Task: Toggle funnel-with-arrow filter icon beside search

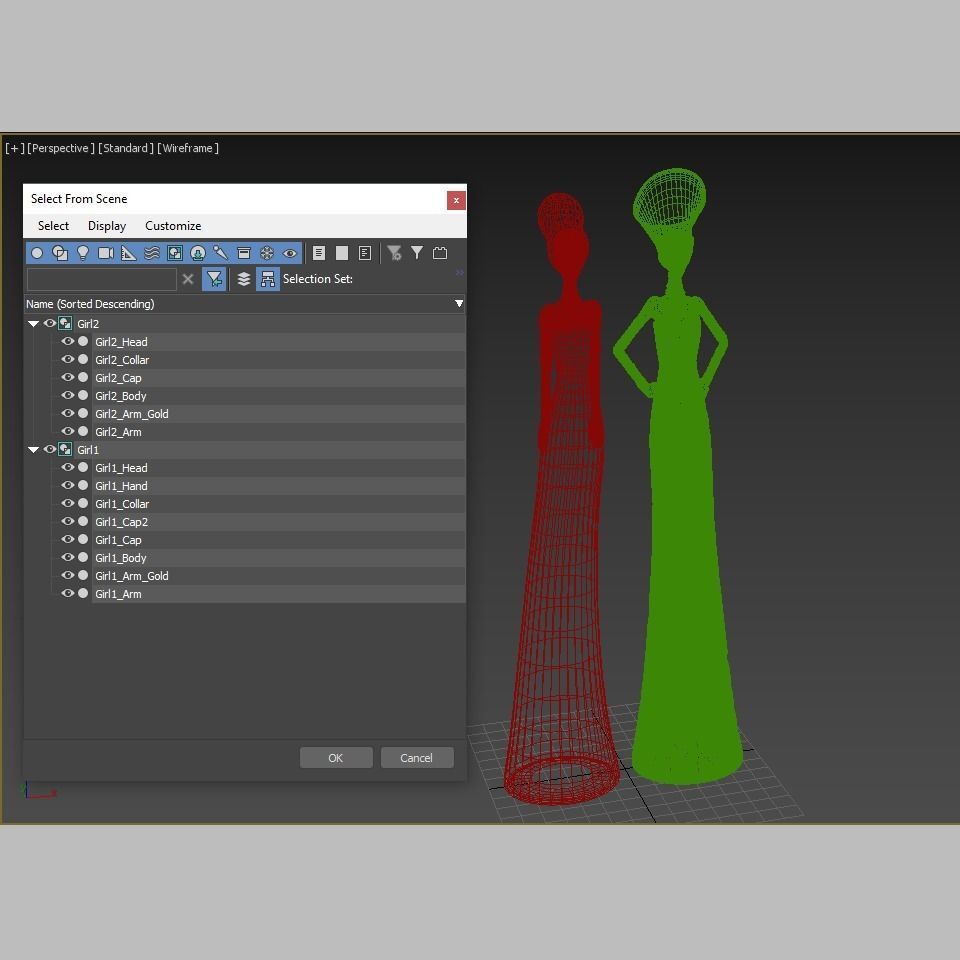Action: [x=214, y=279]
